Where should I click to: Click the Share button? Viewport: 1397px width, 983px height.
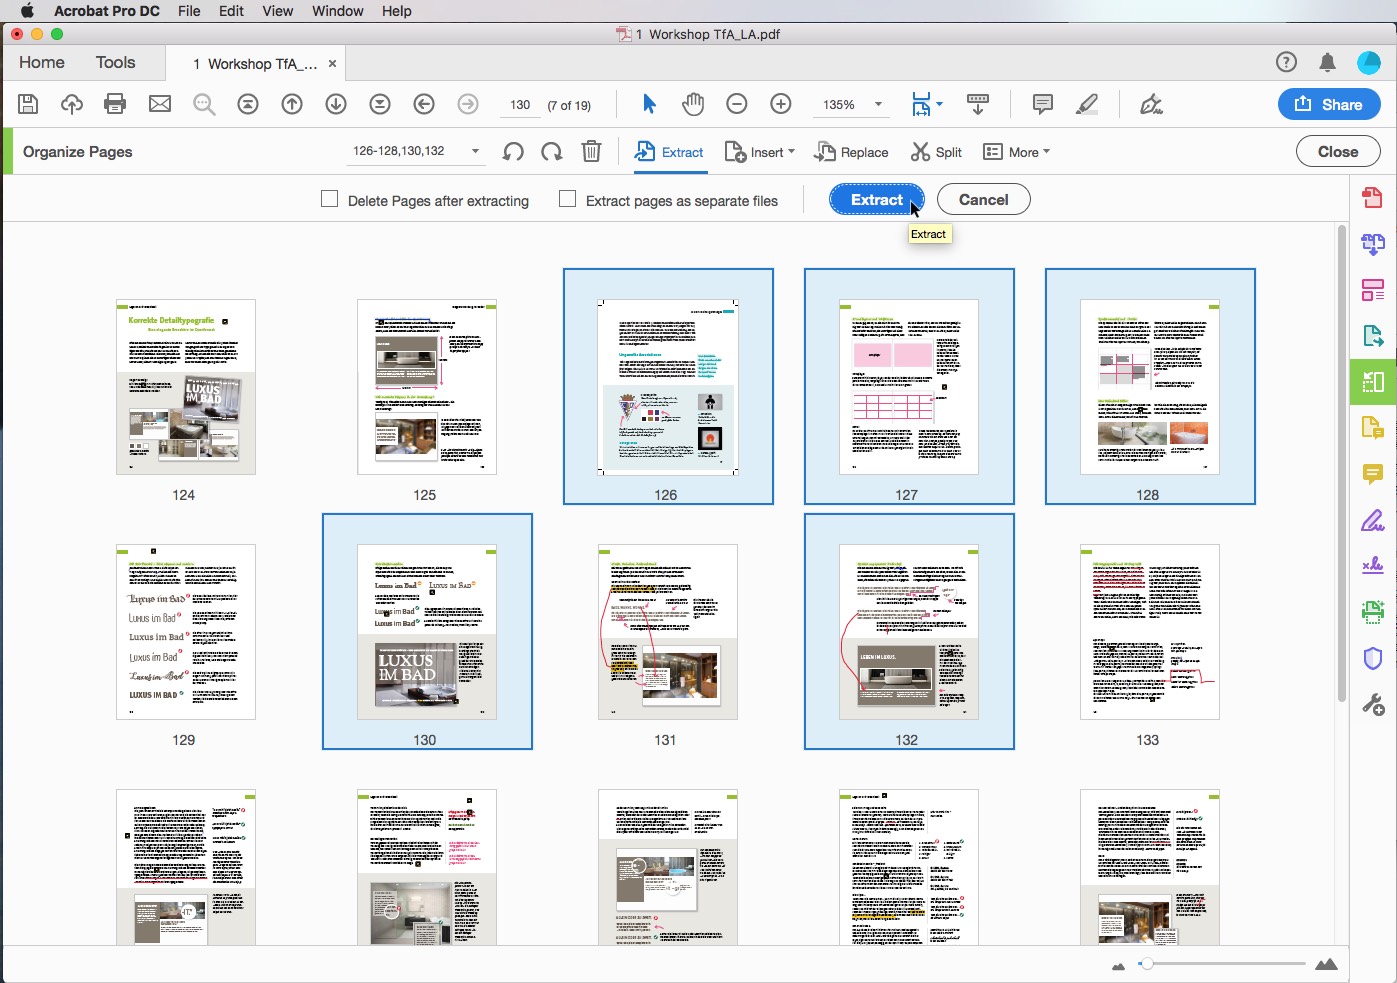(1329, 104)
